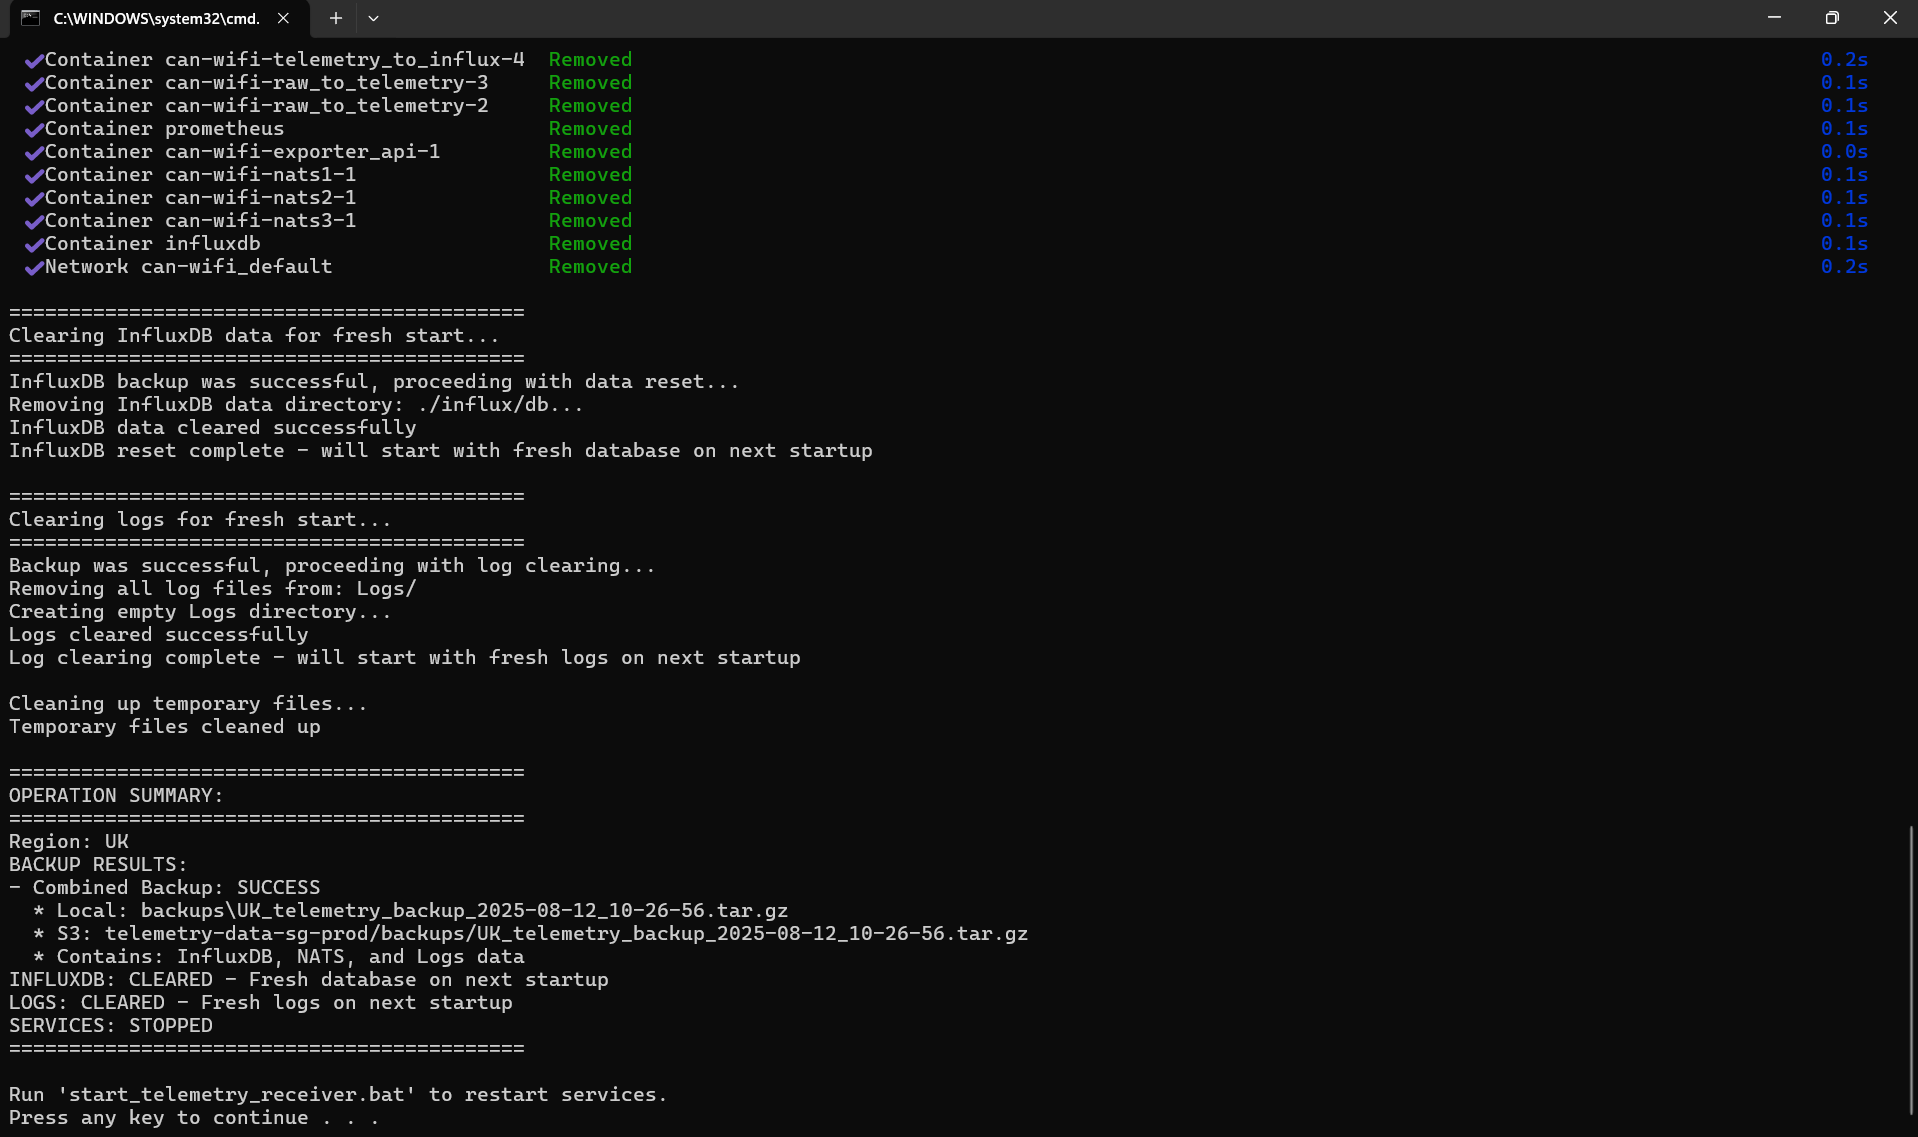The image size is (1918, 1137).
Task: Click 'Temporary files cleaned up' line
Action: pyautogui.click(x=164, y=727)
